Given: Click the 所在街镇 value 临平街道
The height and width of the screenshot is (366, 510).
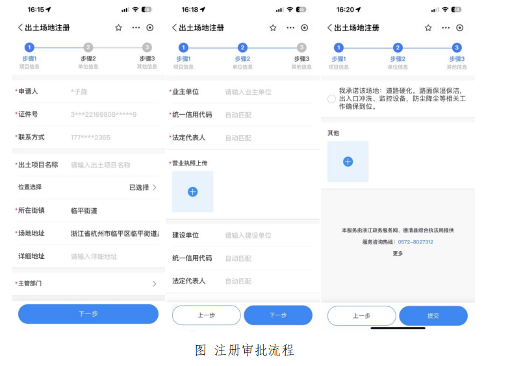Looking at the screenshot, I should [x=84, y=211].
